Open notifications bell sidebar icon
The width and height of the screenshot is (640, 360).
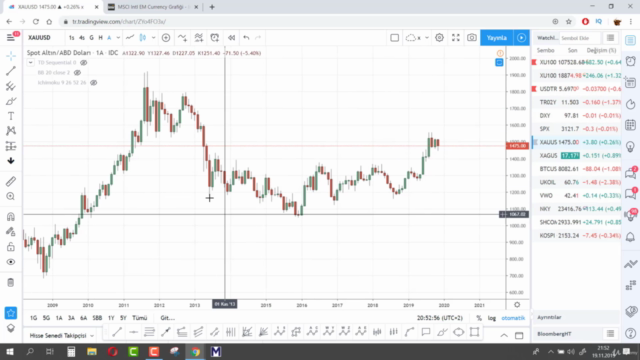click(x=631, y=237)
